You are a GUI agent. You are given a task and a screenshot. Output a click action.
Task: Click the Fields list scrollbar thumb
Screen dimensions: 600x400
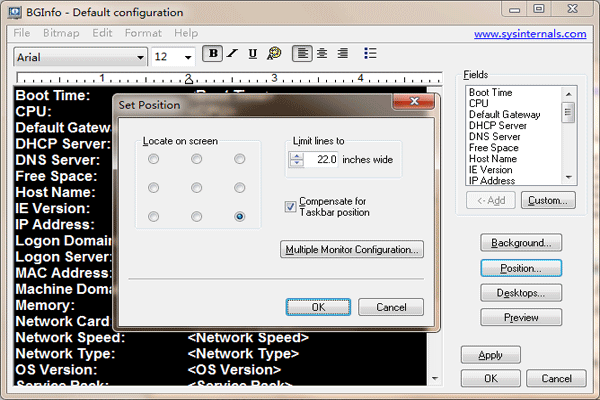click(568, 112)
